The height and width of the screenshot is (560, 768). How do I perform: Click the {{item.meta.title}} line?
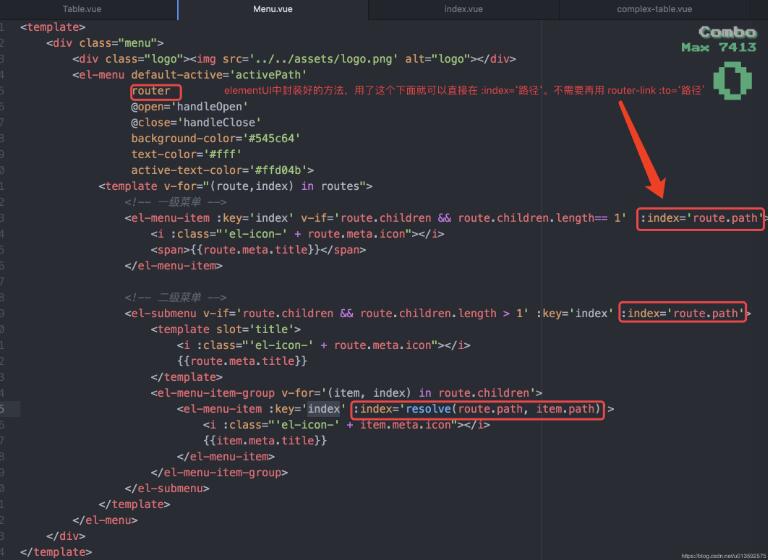(x=265, y=440)
